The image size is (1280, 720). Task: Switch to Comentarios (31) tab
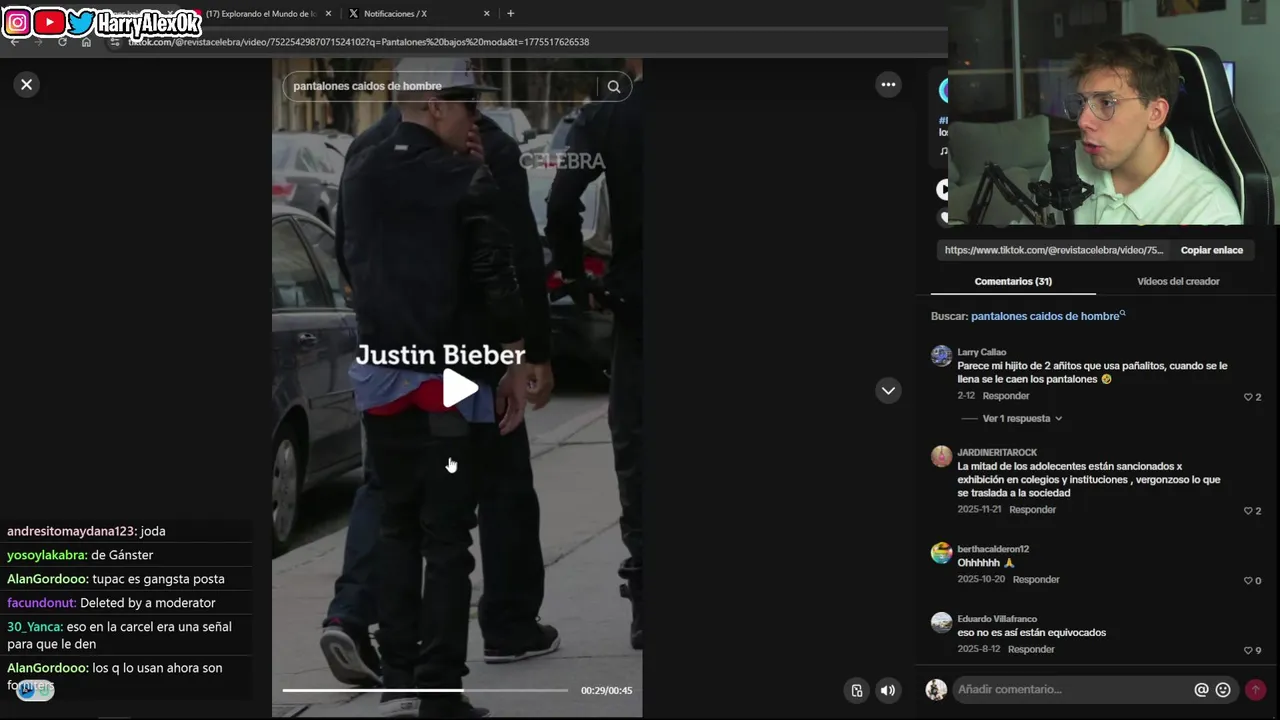1013,282
